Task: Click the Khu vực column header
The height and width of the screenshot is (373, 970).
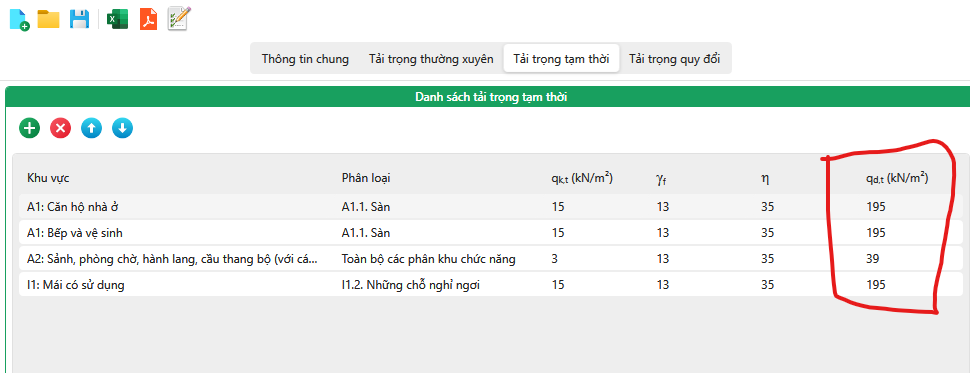Action: click(x=48, y=178)
